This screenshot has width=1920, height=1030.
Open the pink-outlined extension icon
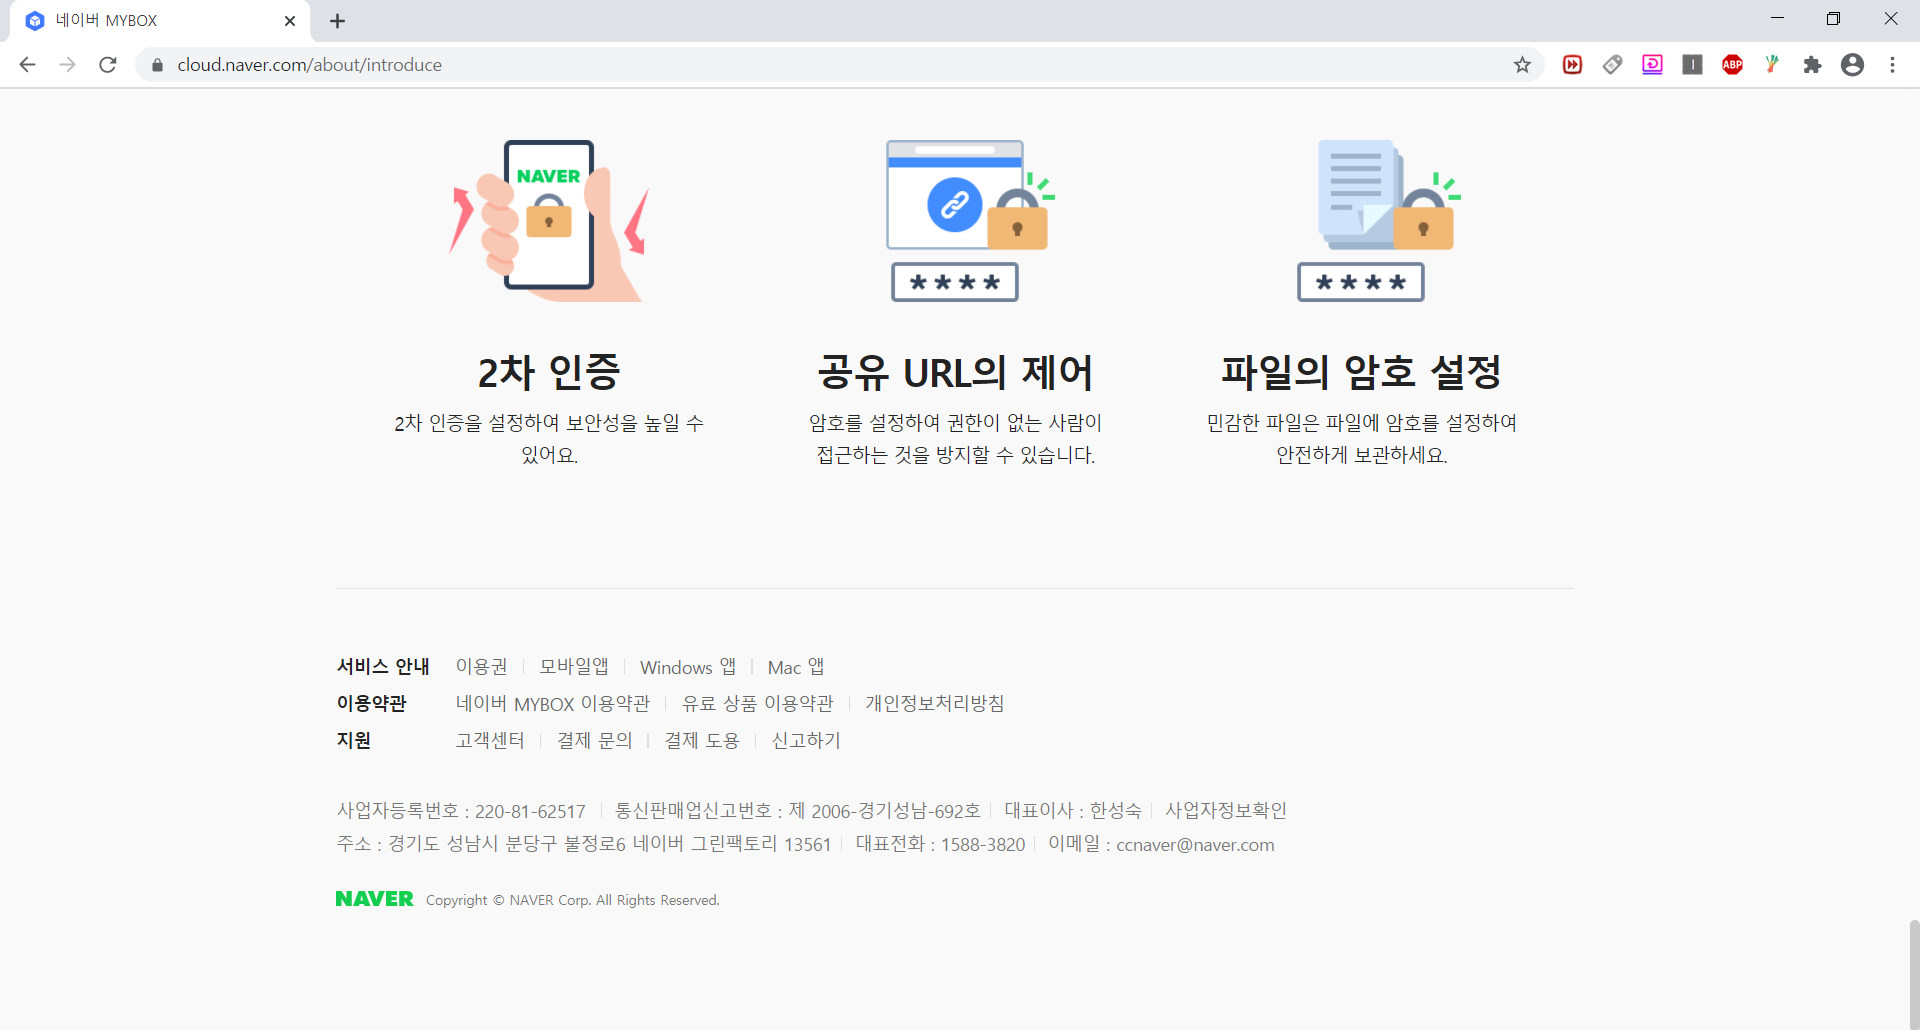click(x=1652, y=65)
